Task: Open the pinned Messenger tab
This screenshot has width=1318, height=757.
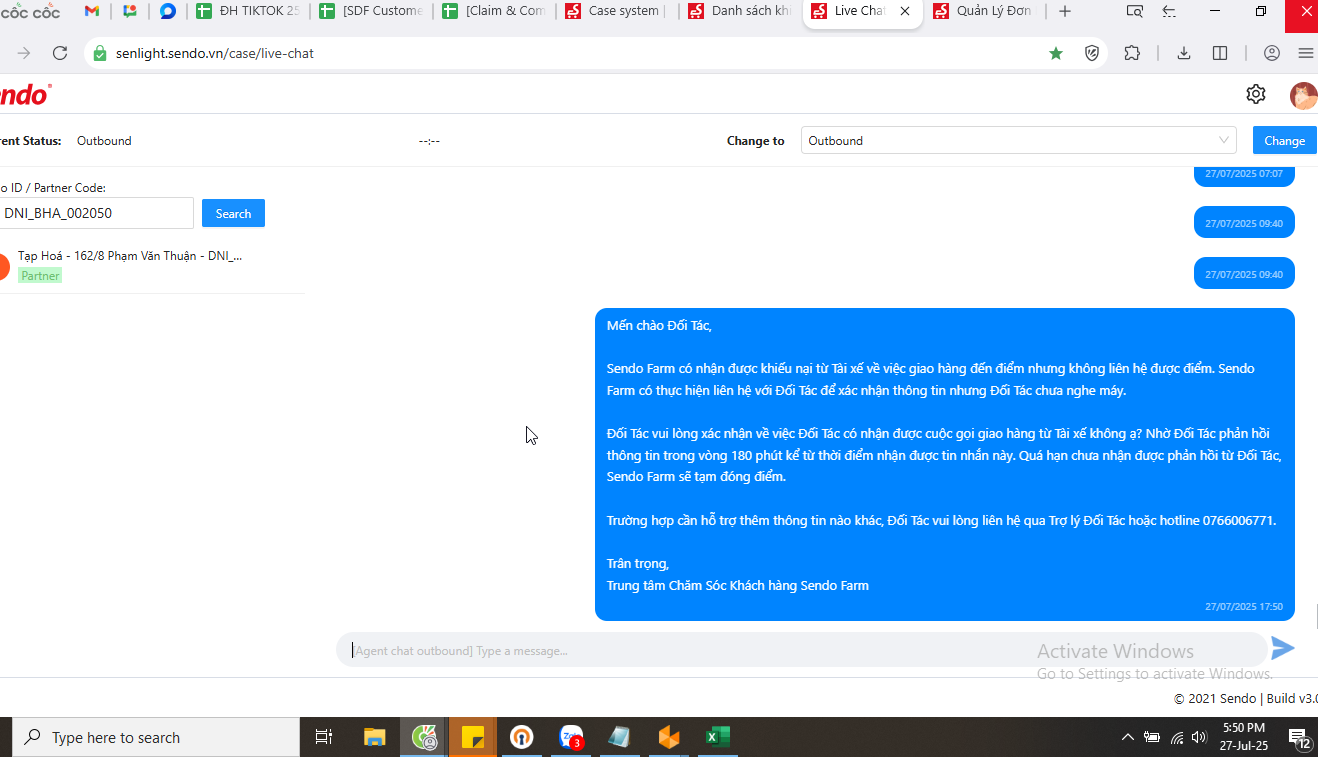Action: click(x=168, y=11)
